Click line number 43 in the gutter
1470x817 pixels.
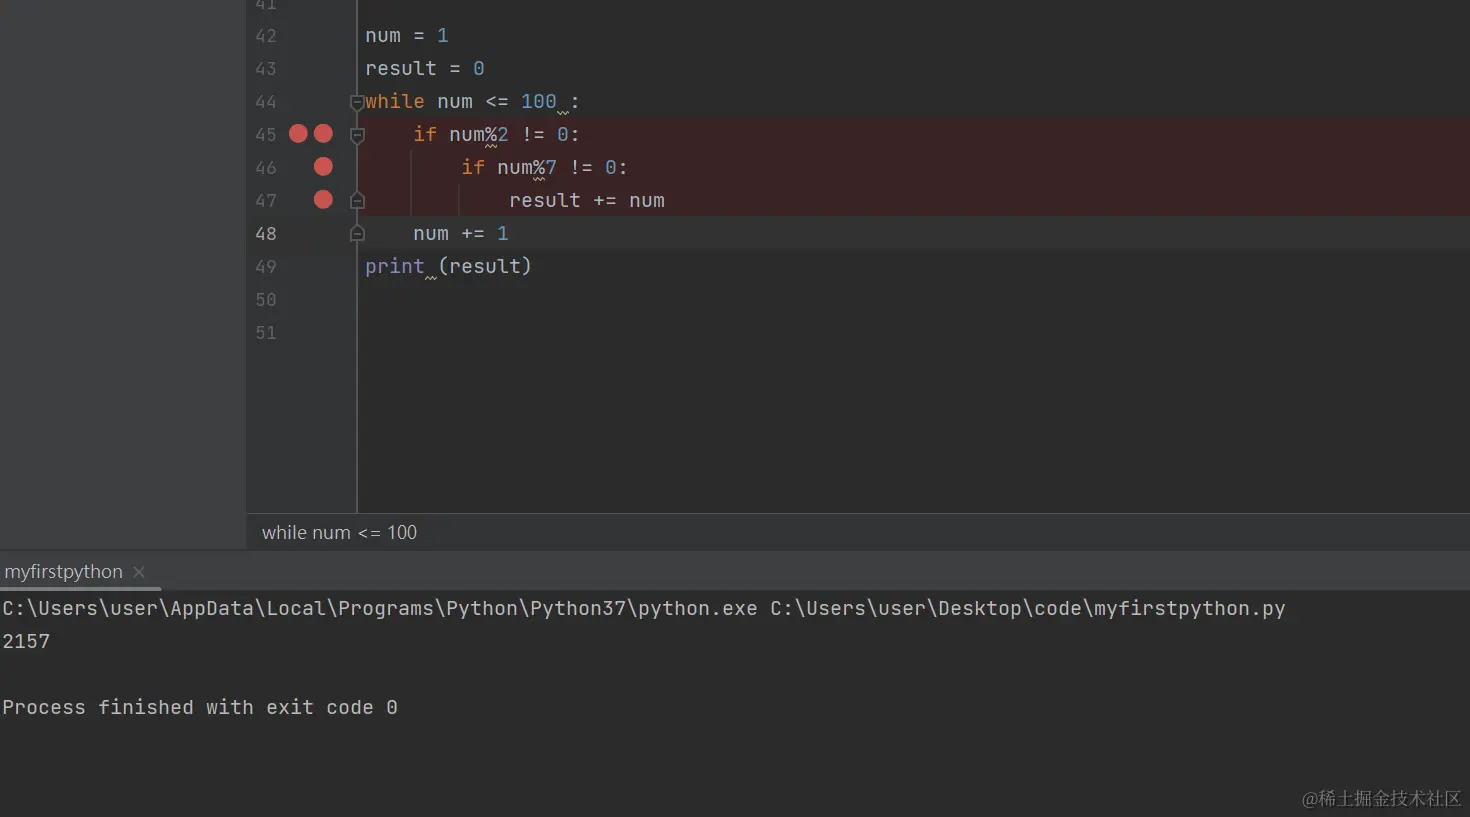266,69
